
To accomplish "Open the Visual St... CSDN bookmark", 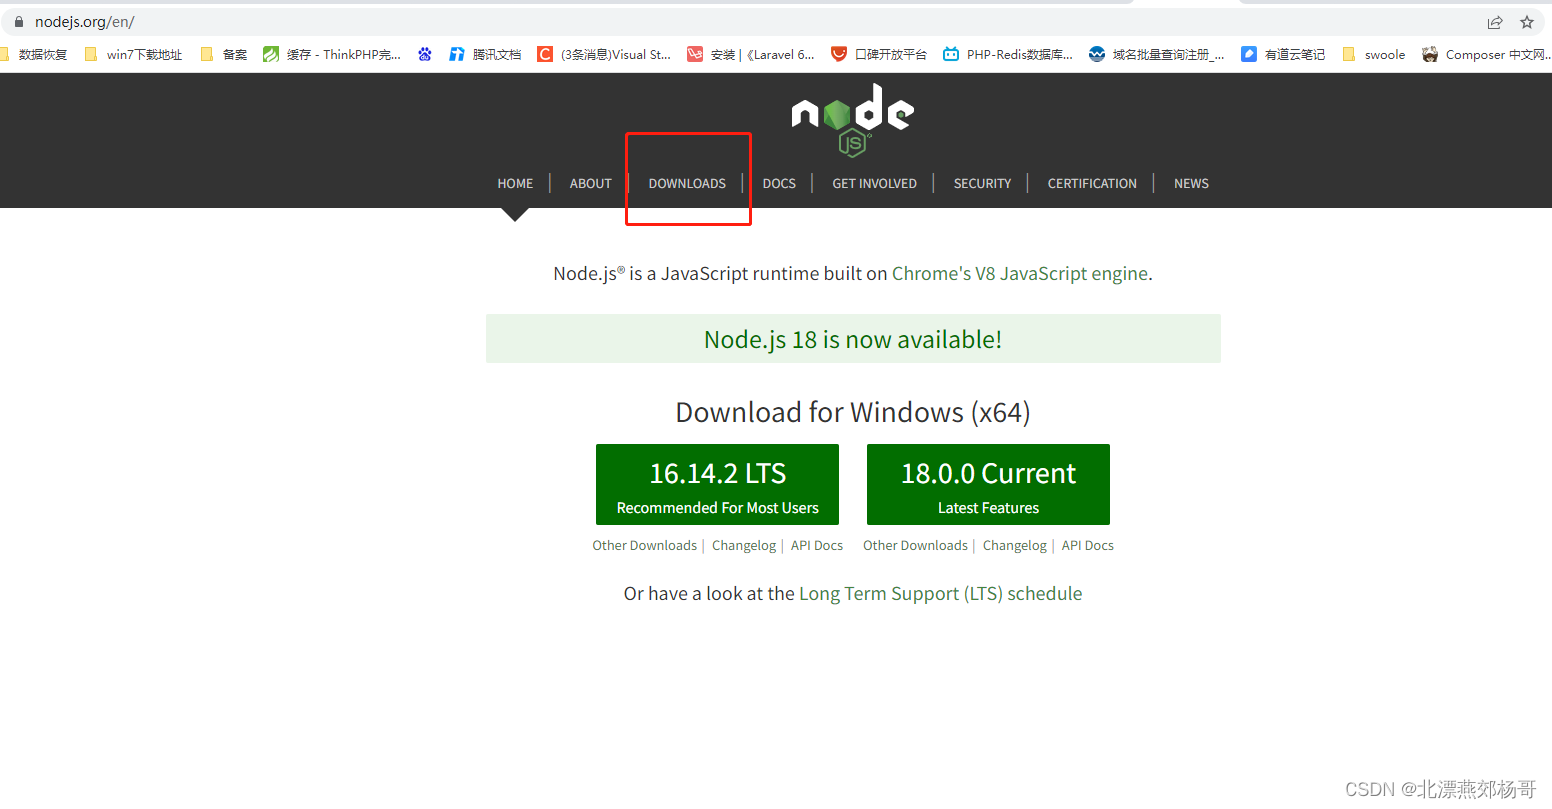I will coord(604,55).
